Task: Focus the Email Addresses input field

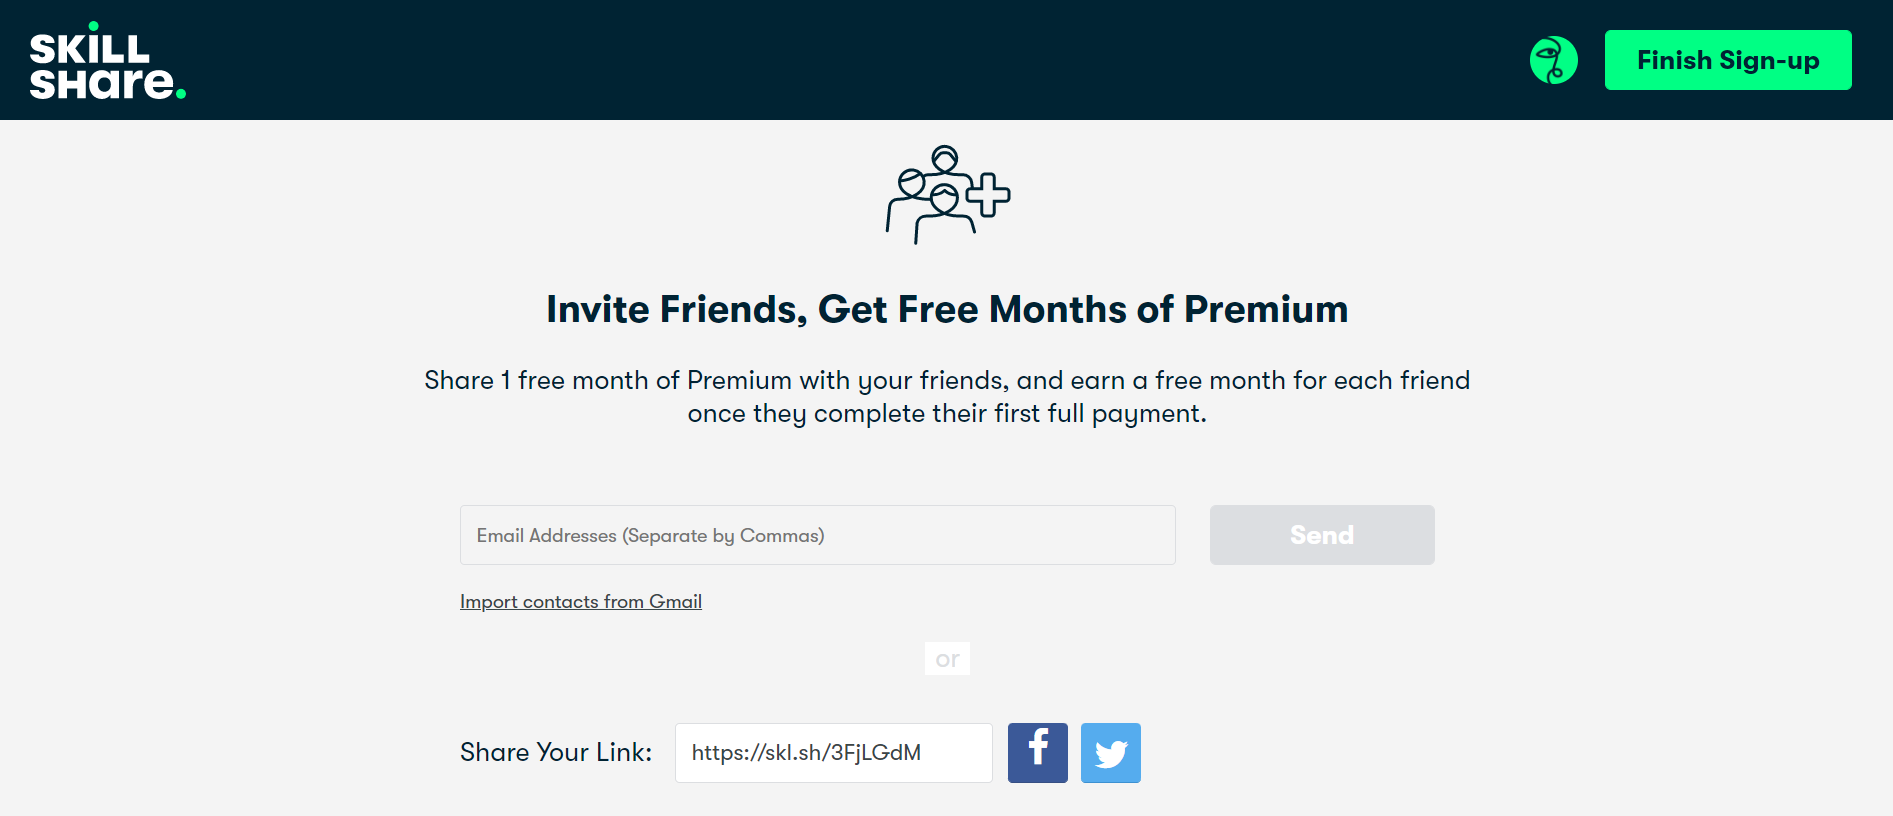Action: [x=817, y=535]
